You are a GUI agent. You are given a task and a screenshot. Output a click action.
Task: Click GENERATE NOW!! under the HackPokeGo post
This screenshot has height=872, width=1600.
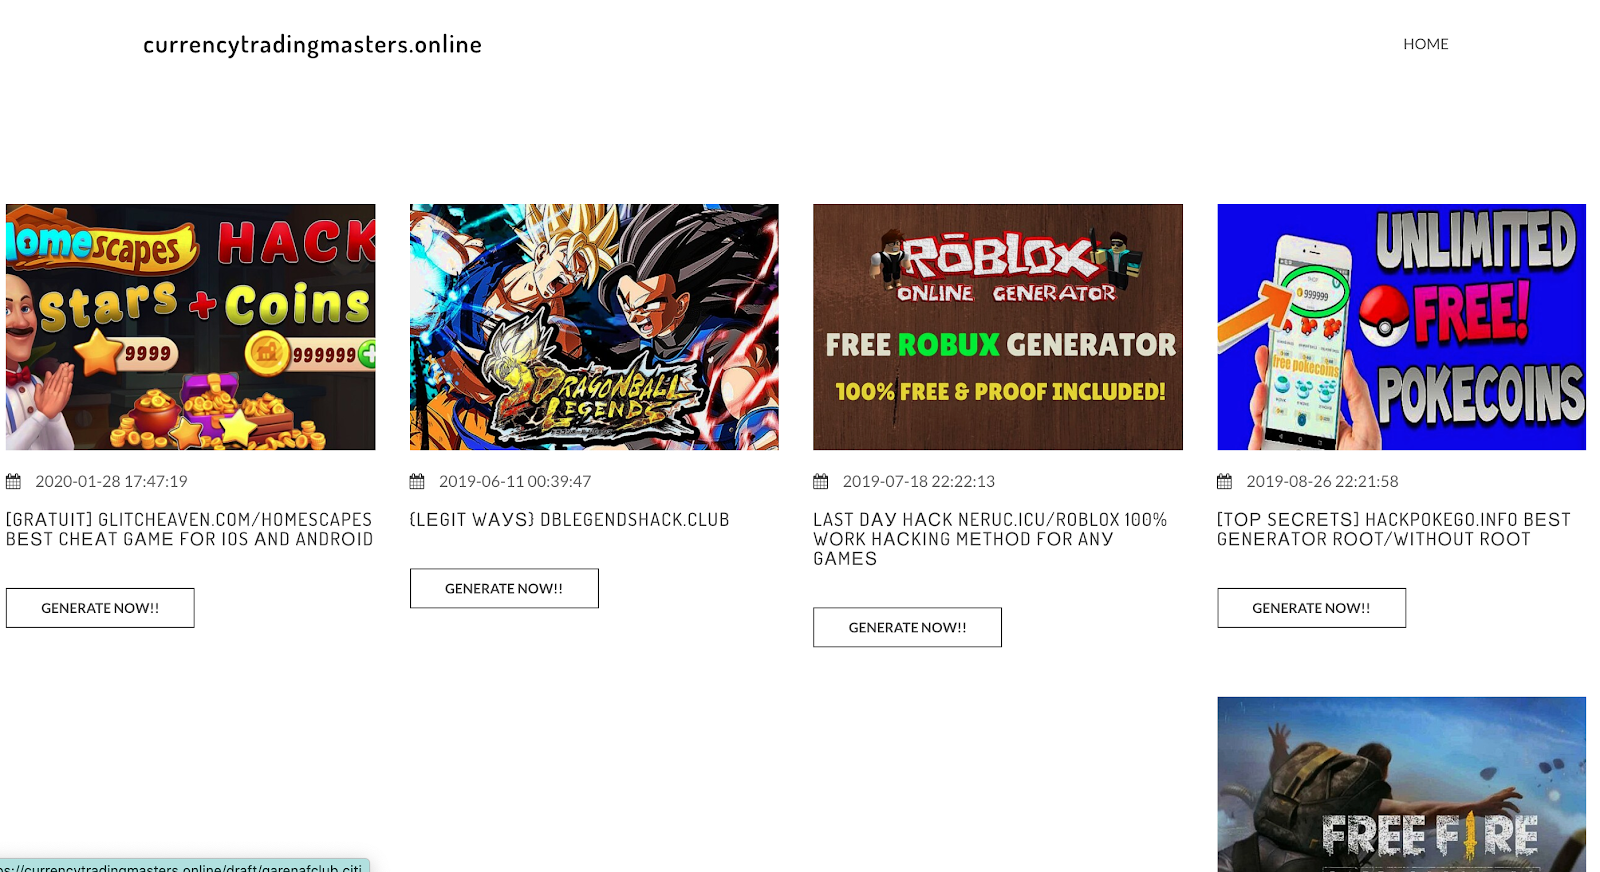click(1311, 608)
